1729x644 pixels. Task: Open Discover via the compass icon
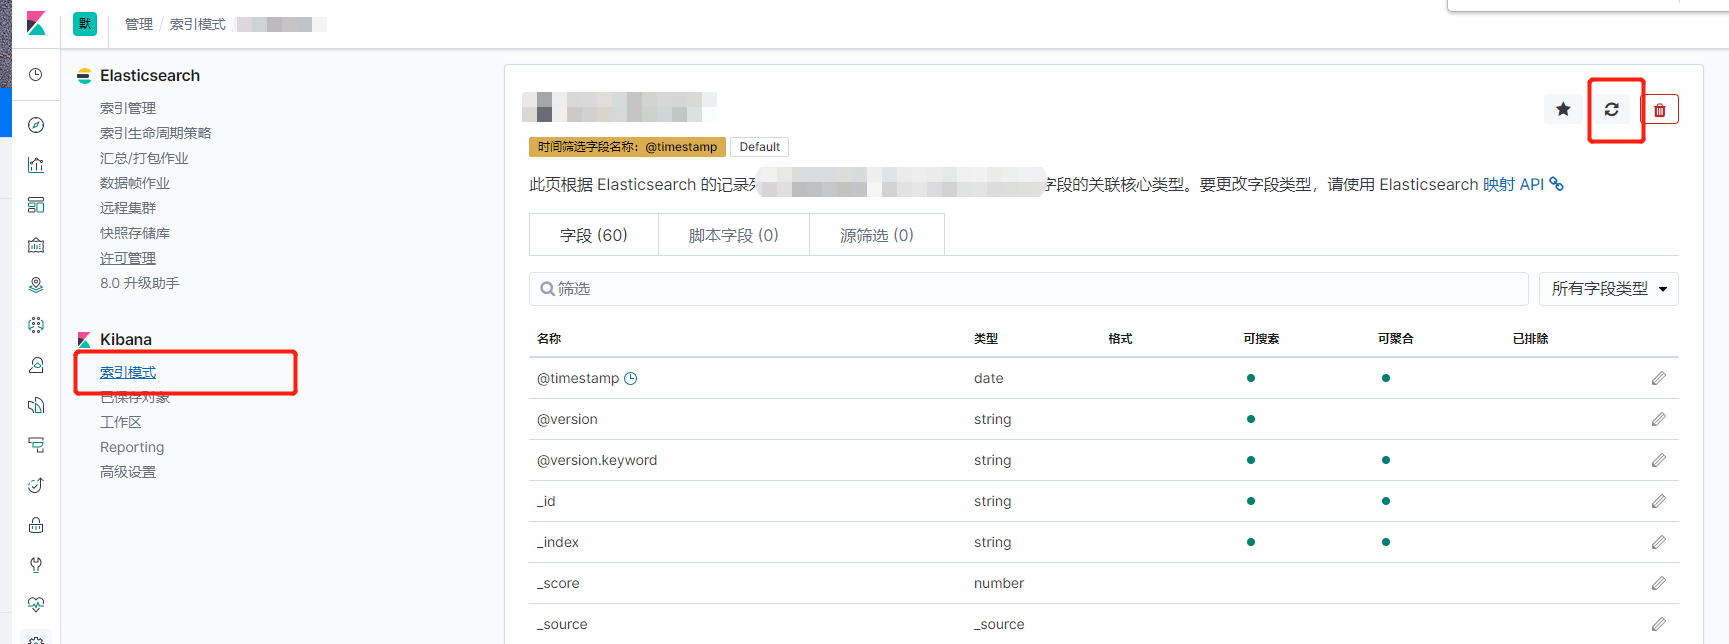(36, 125)
